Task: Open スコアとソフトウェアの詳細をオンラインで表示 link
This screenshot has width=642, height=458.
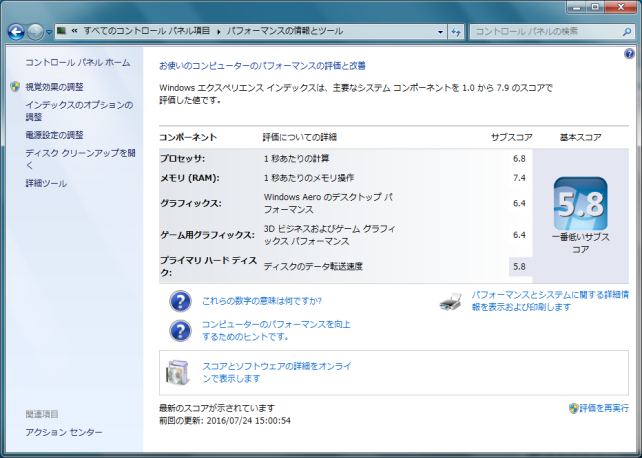Action: coord(277,372)
